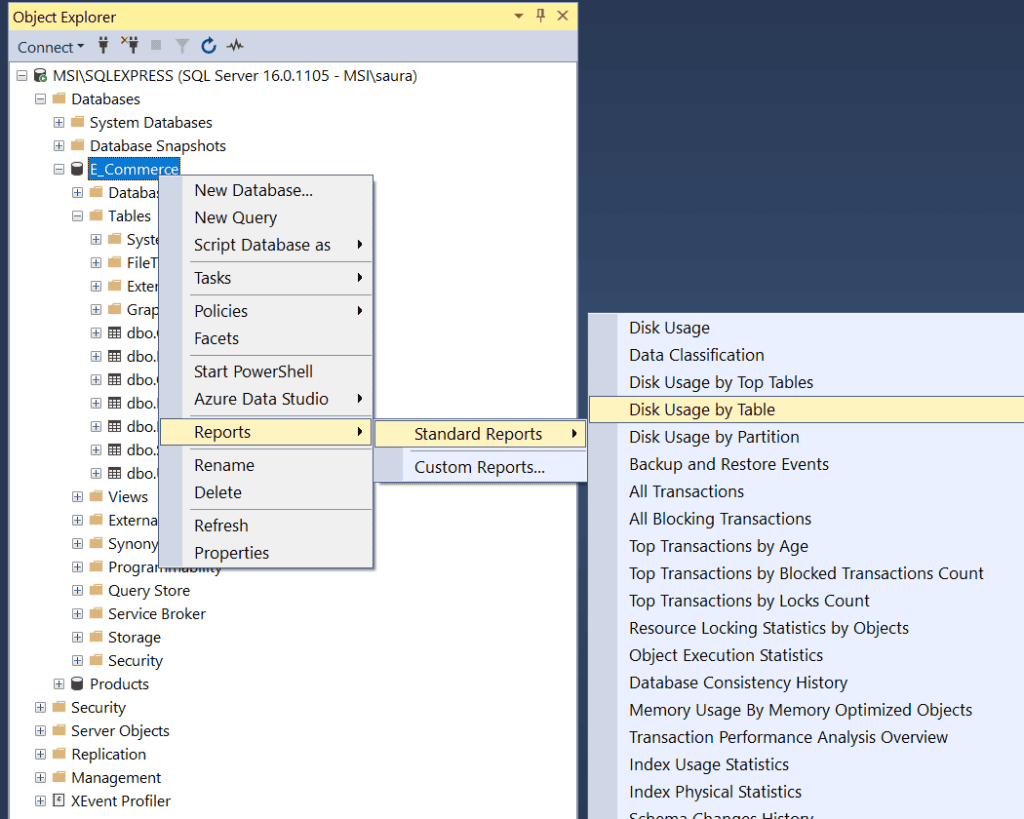
Task: Select the Products database in the tree
Action: (x=112, y=684)
